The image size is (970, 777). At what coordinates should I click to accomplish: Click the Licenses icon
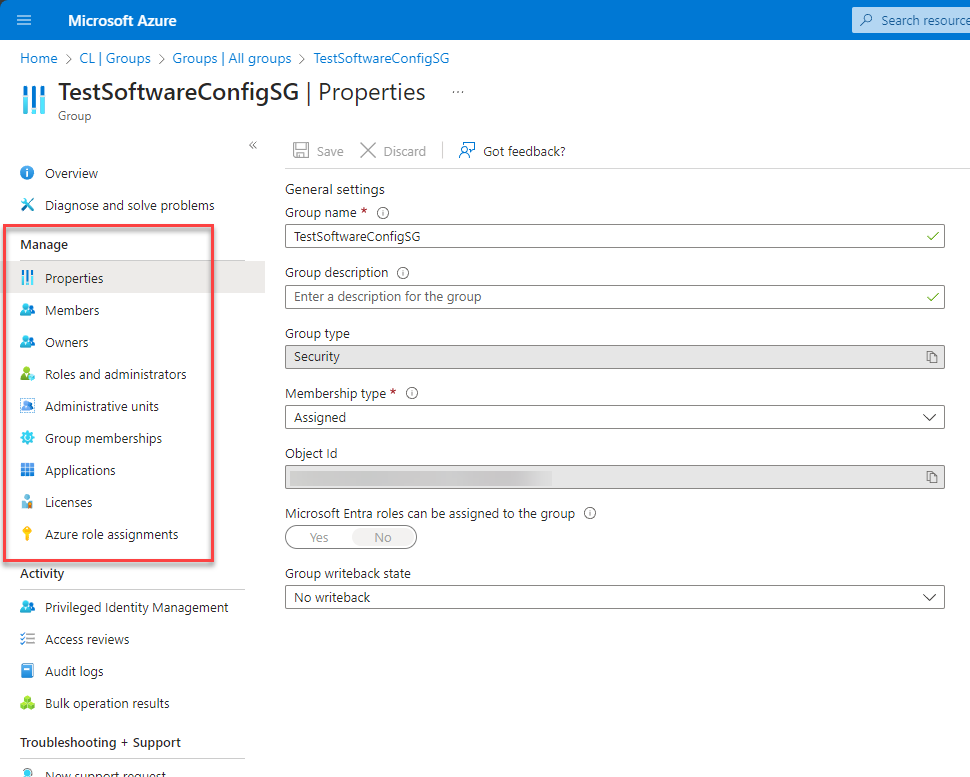(27, 502)
